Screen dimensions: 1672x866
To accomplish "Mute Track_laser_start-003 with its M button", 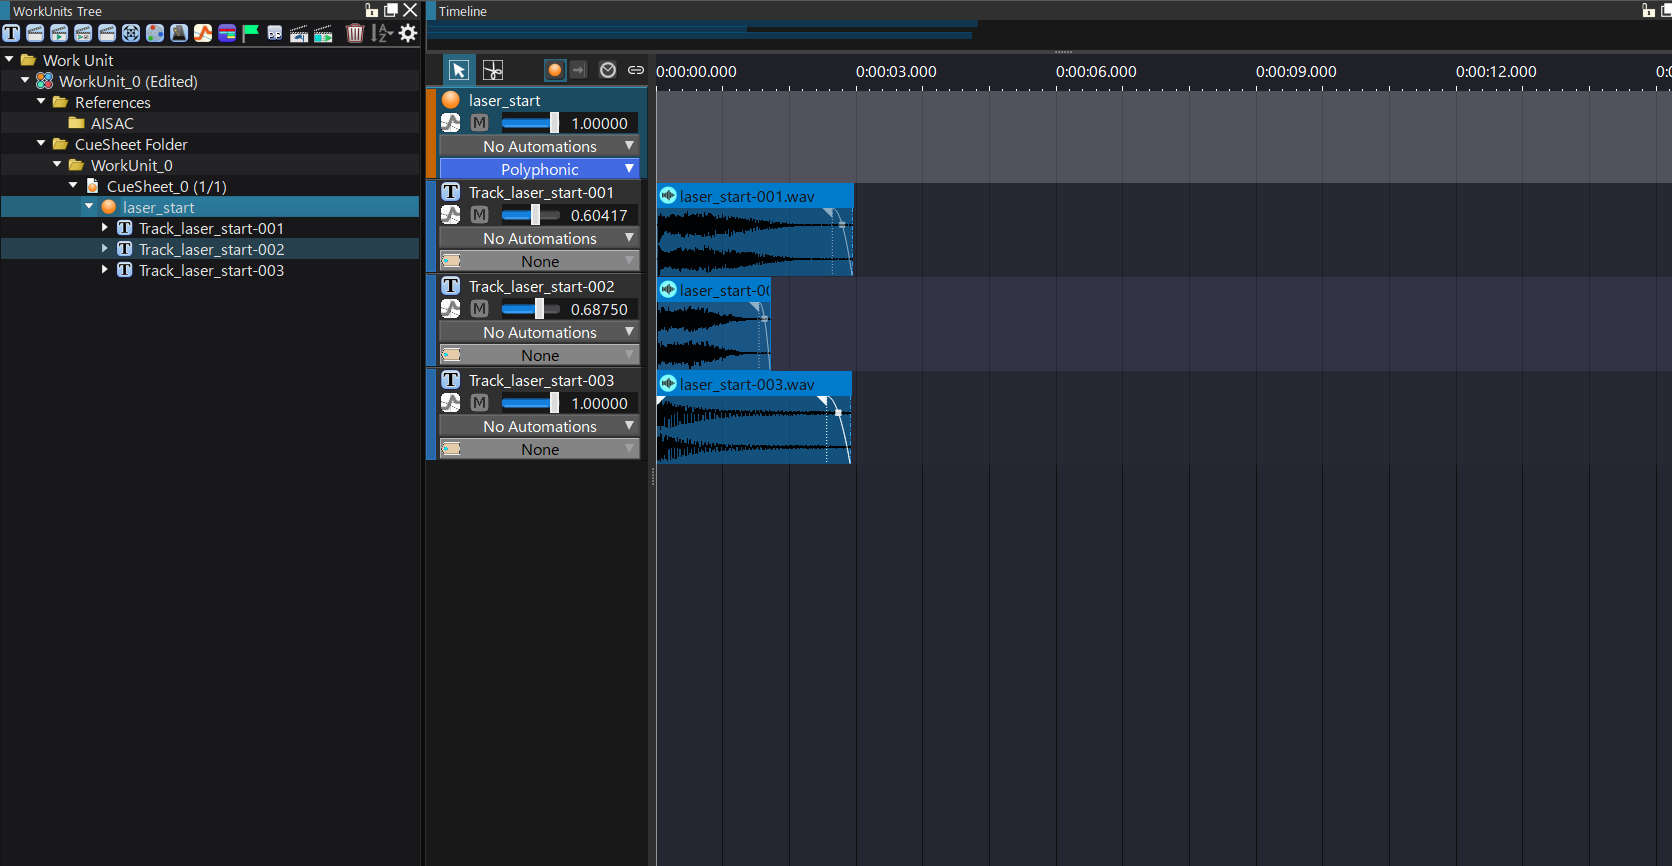I will tap(480, 403).
